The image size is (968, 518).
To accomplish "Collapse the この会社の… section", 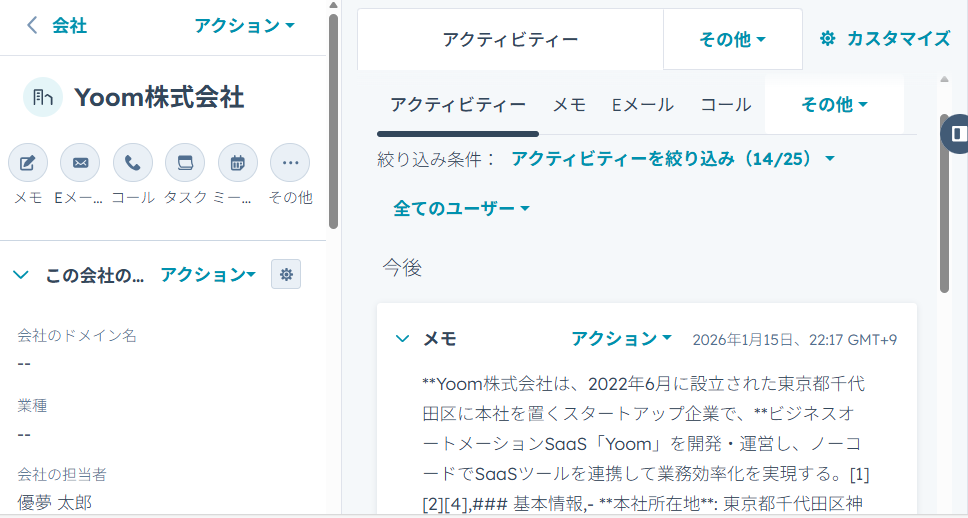I will point(21,275).
